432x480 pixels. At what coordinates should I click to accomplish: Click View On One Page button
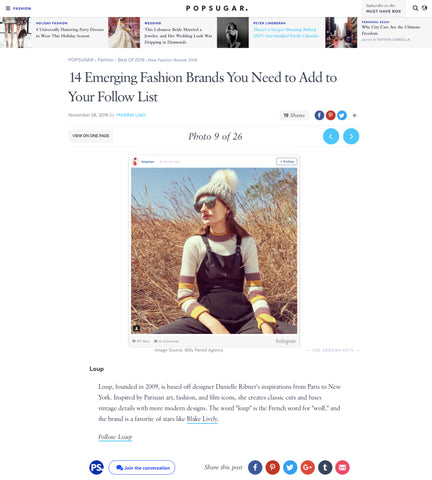click(x=91, y=136)
